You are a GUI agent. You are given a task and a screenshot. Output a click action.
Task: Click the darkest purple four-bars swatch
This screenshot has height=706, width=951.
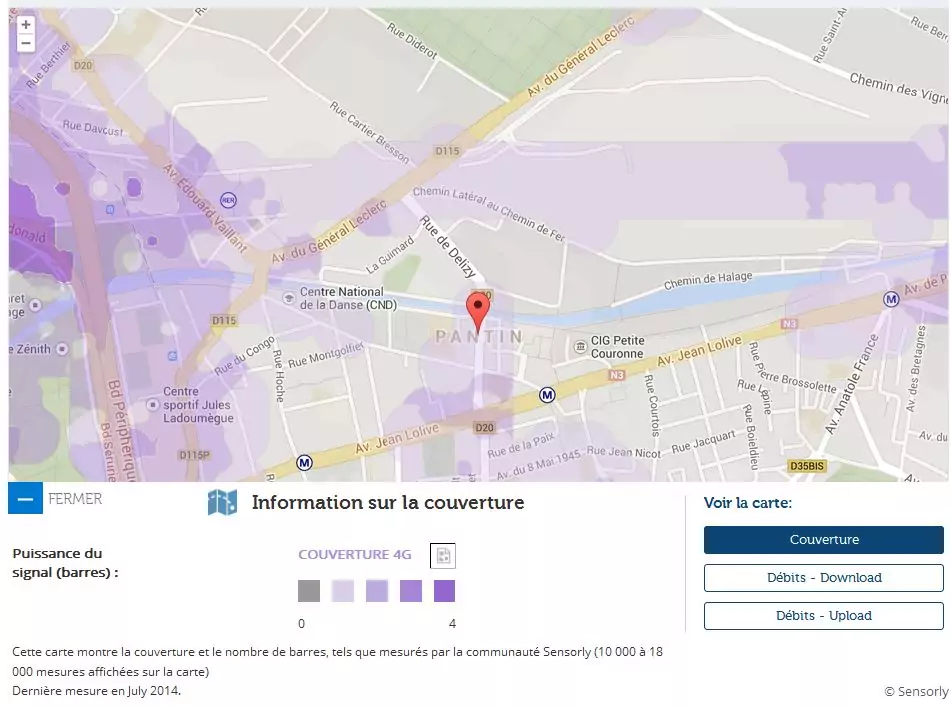click(x=445, y=591)
